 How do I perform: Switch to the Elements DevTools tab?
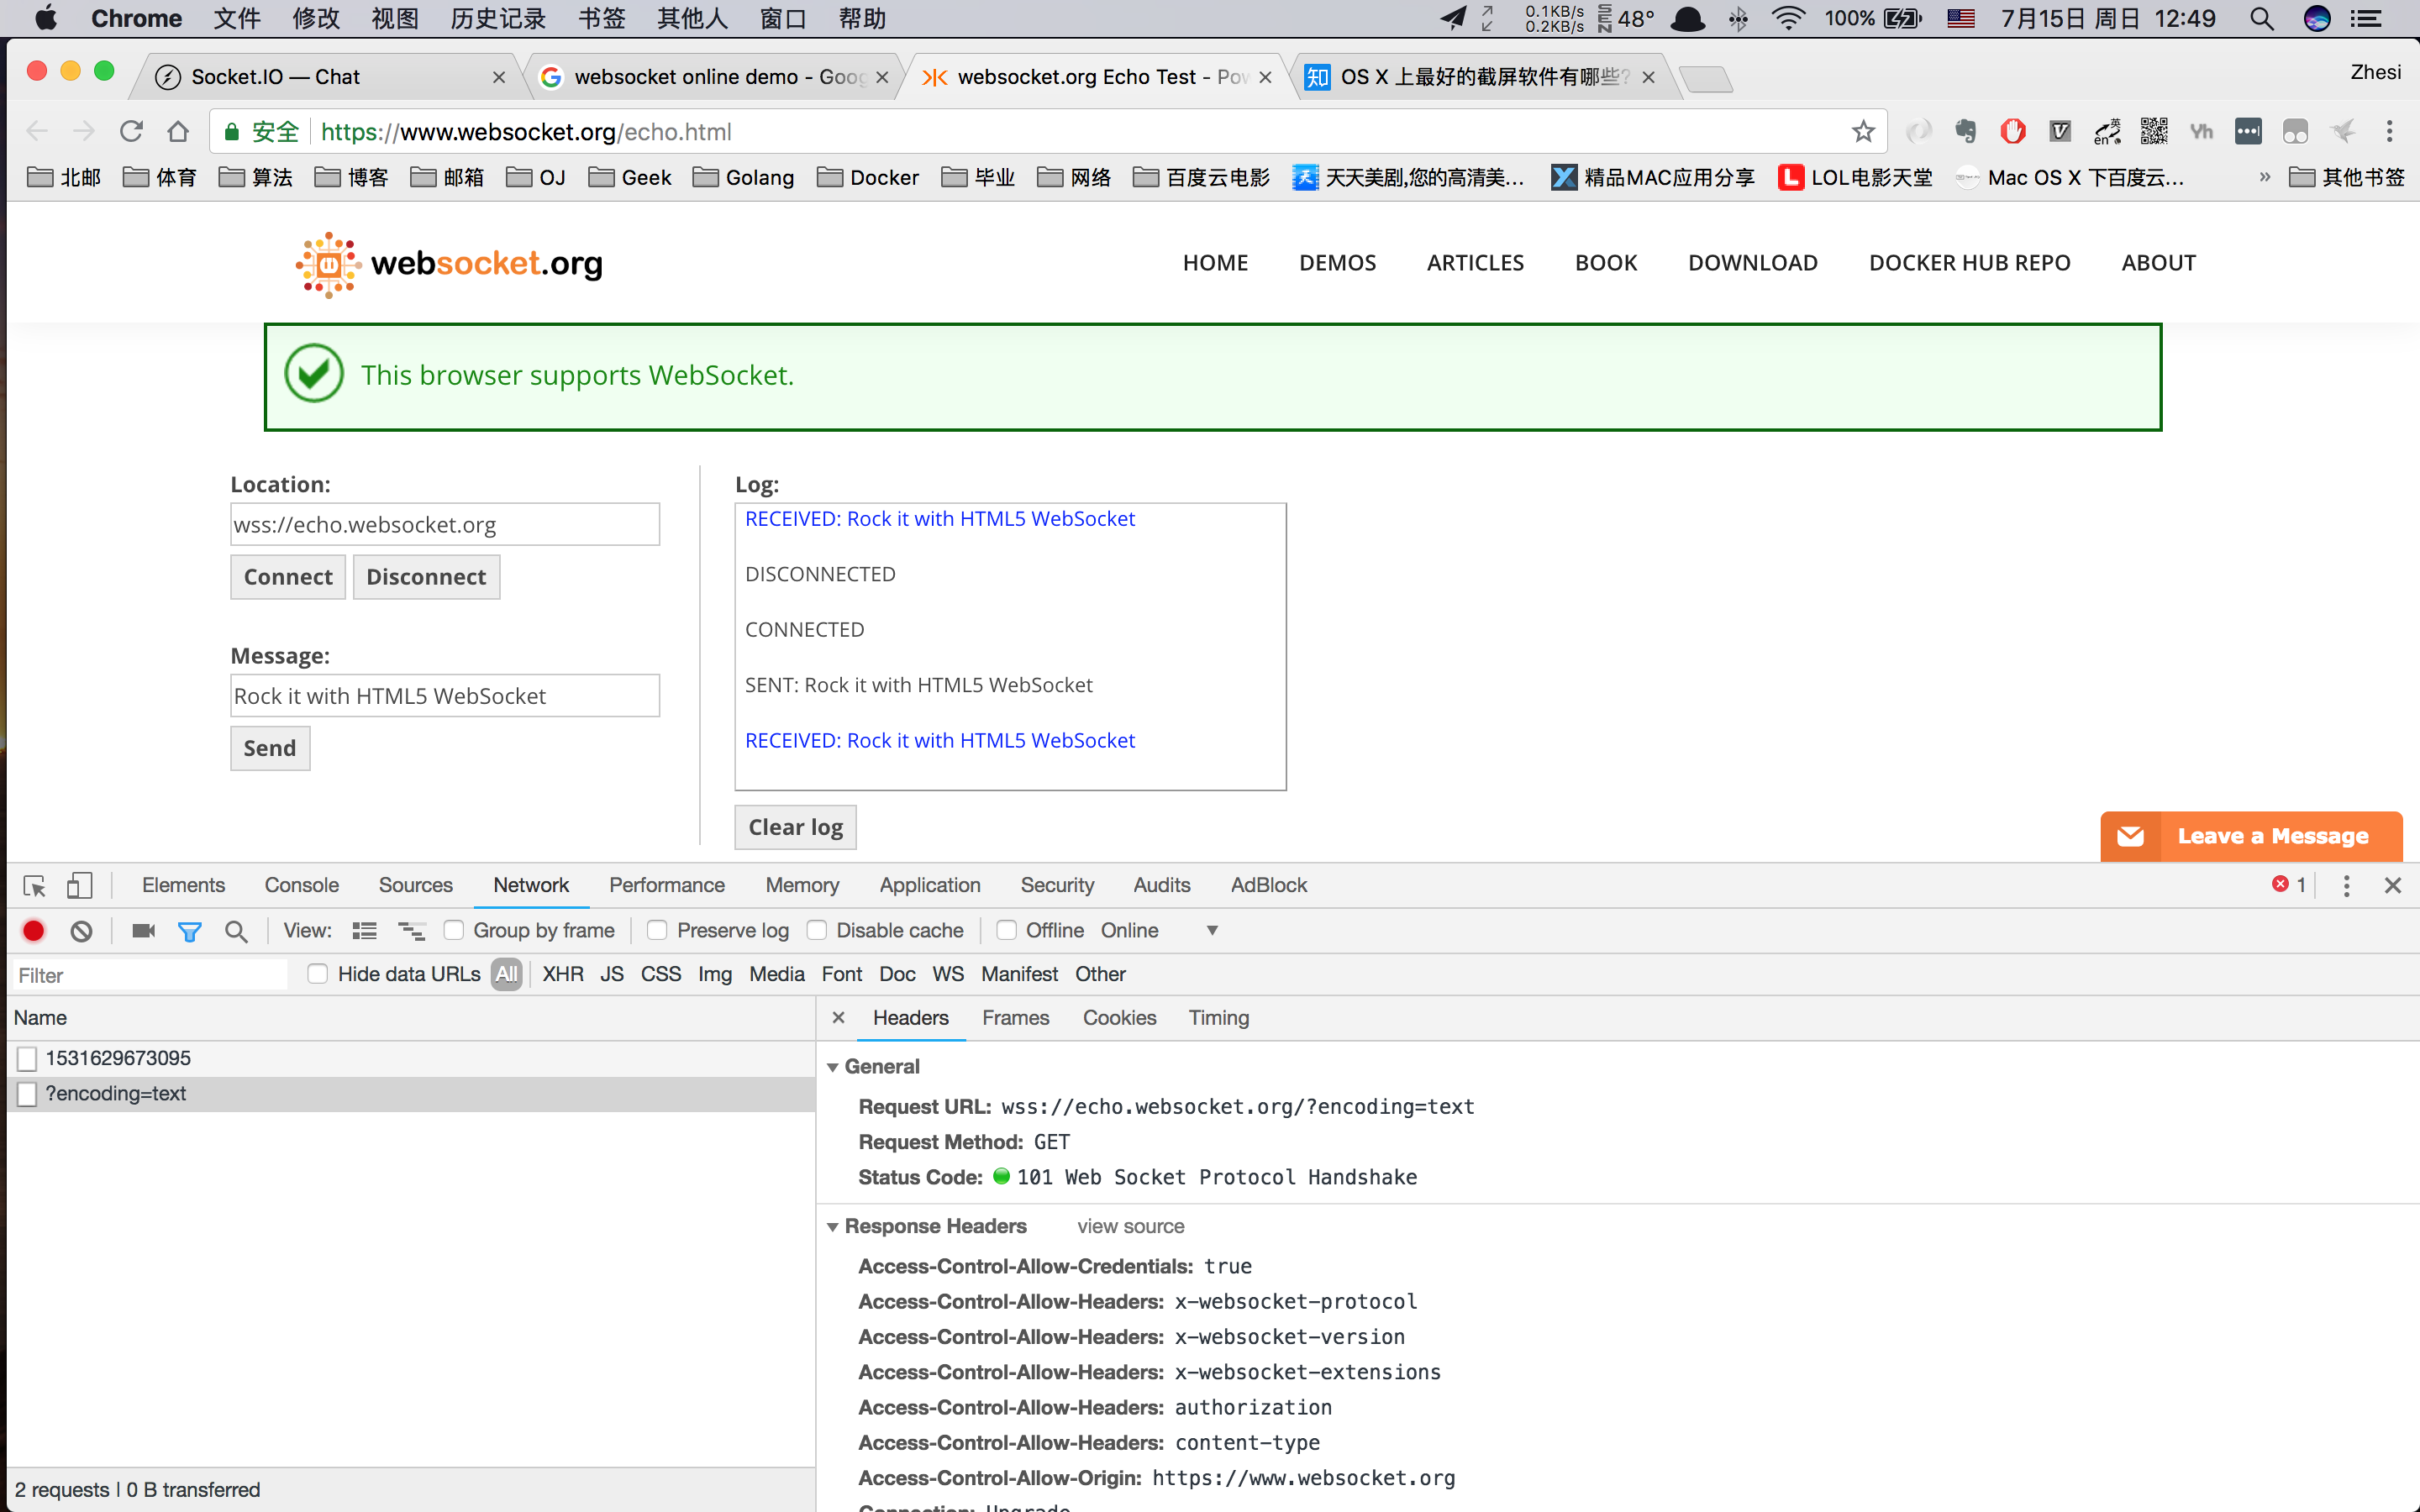pos(183,885)
